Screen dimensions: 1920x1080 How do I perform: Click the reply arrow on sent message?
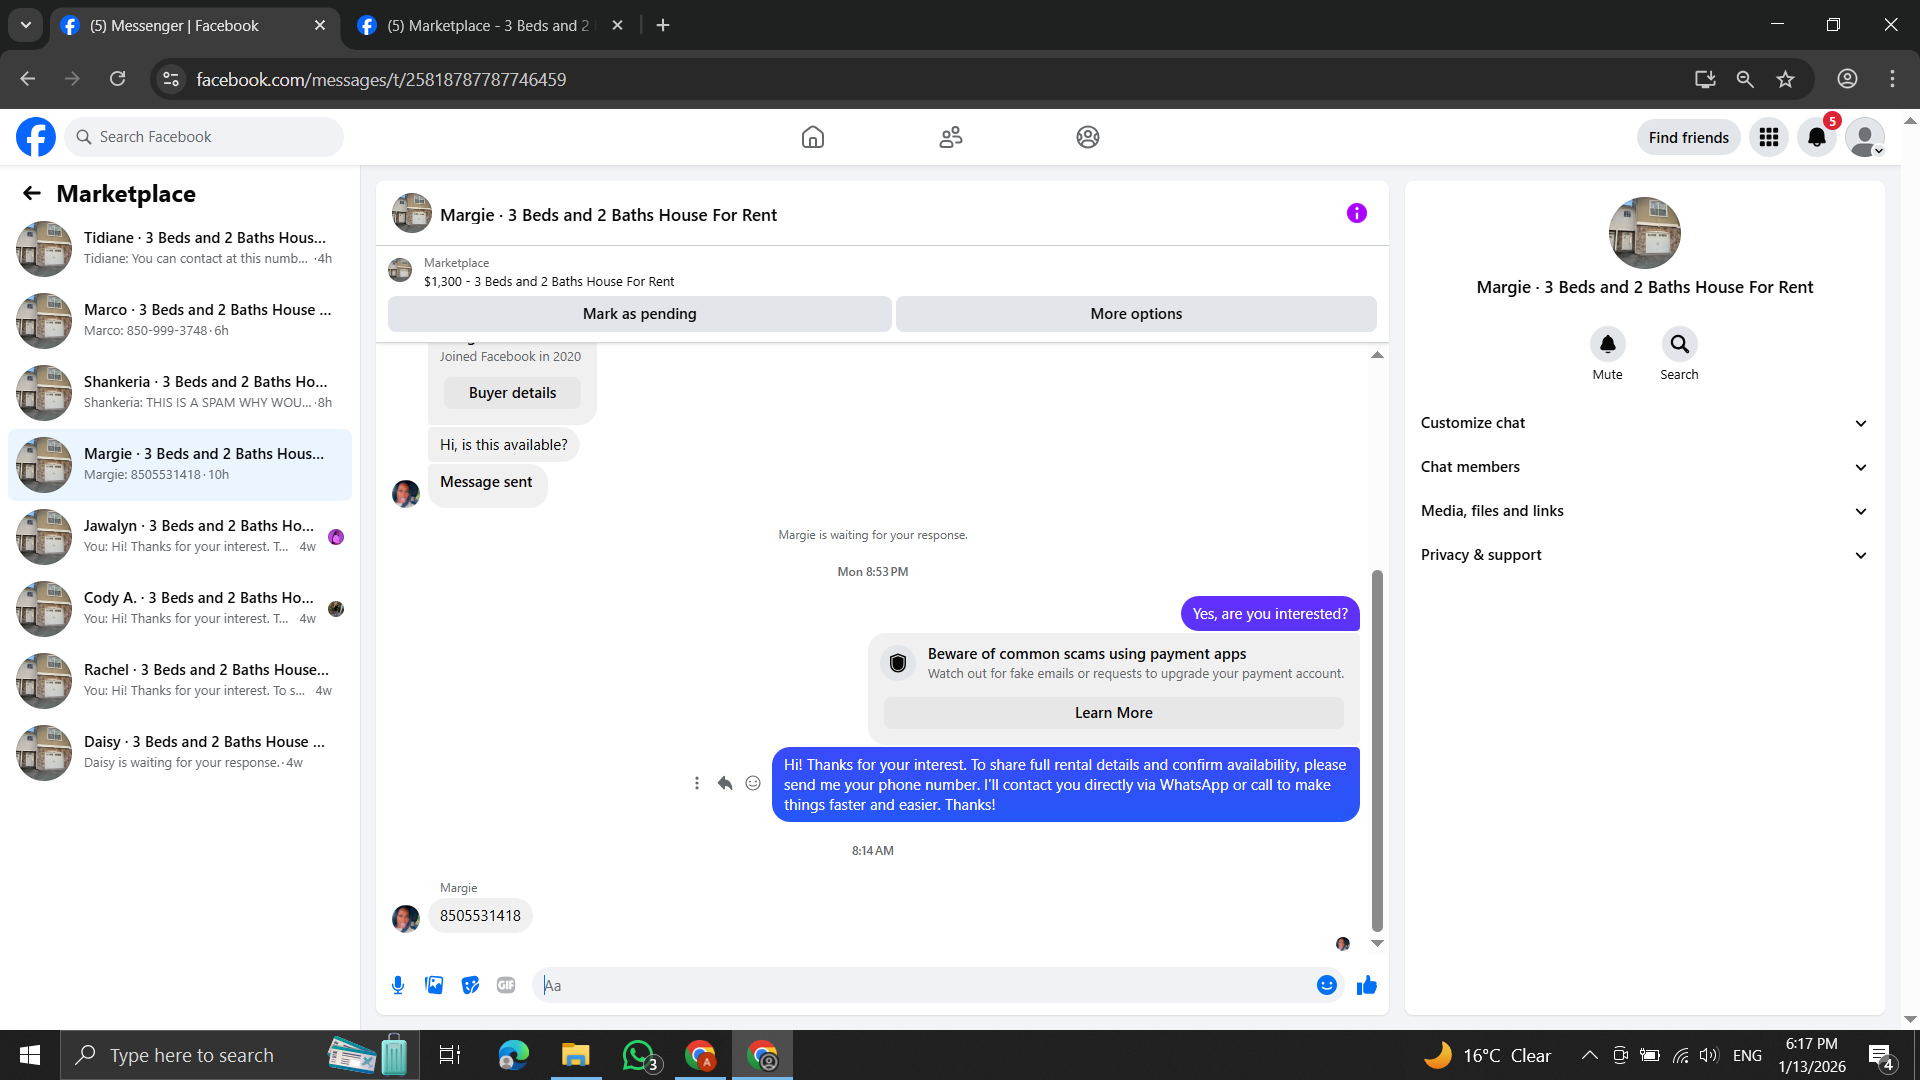725,783
